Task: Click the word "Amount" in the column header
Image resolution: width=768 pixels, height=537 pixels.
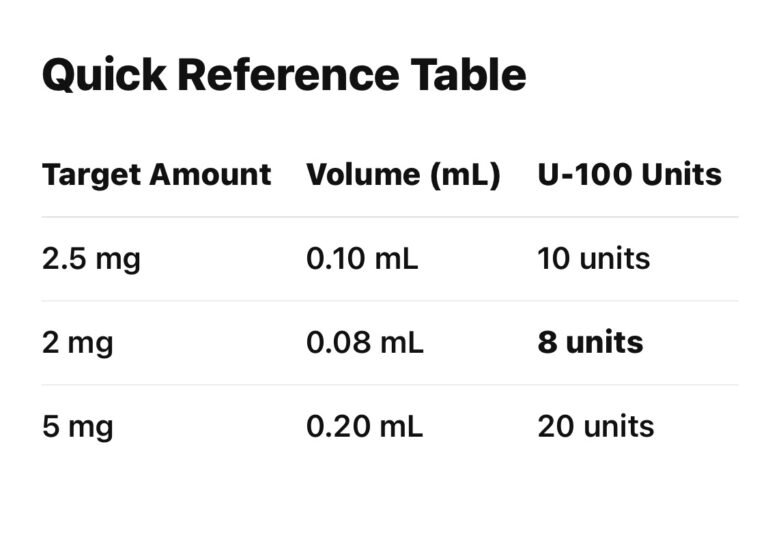Action: (x=209, y=175)
